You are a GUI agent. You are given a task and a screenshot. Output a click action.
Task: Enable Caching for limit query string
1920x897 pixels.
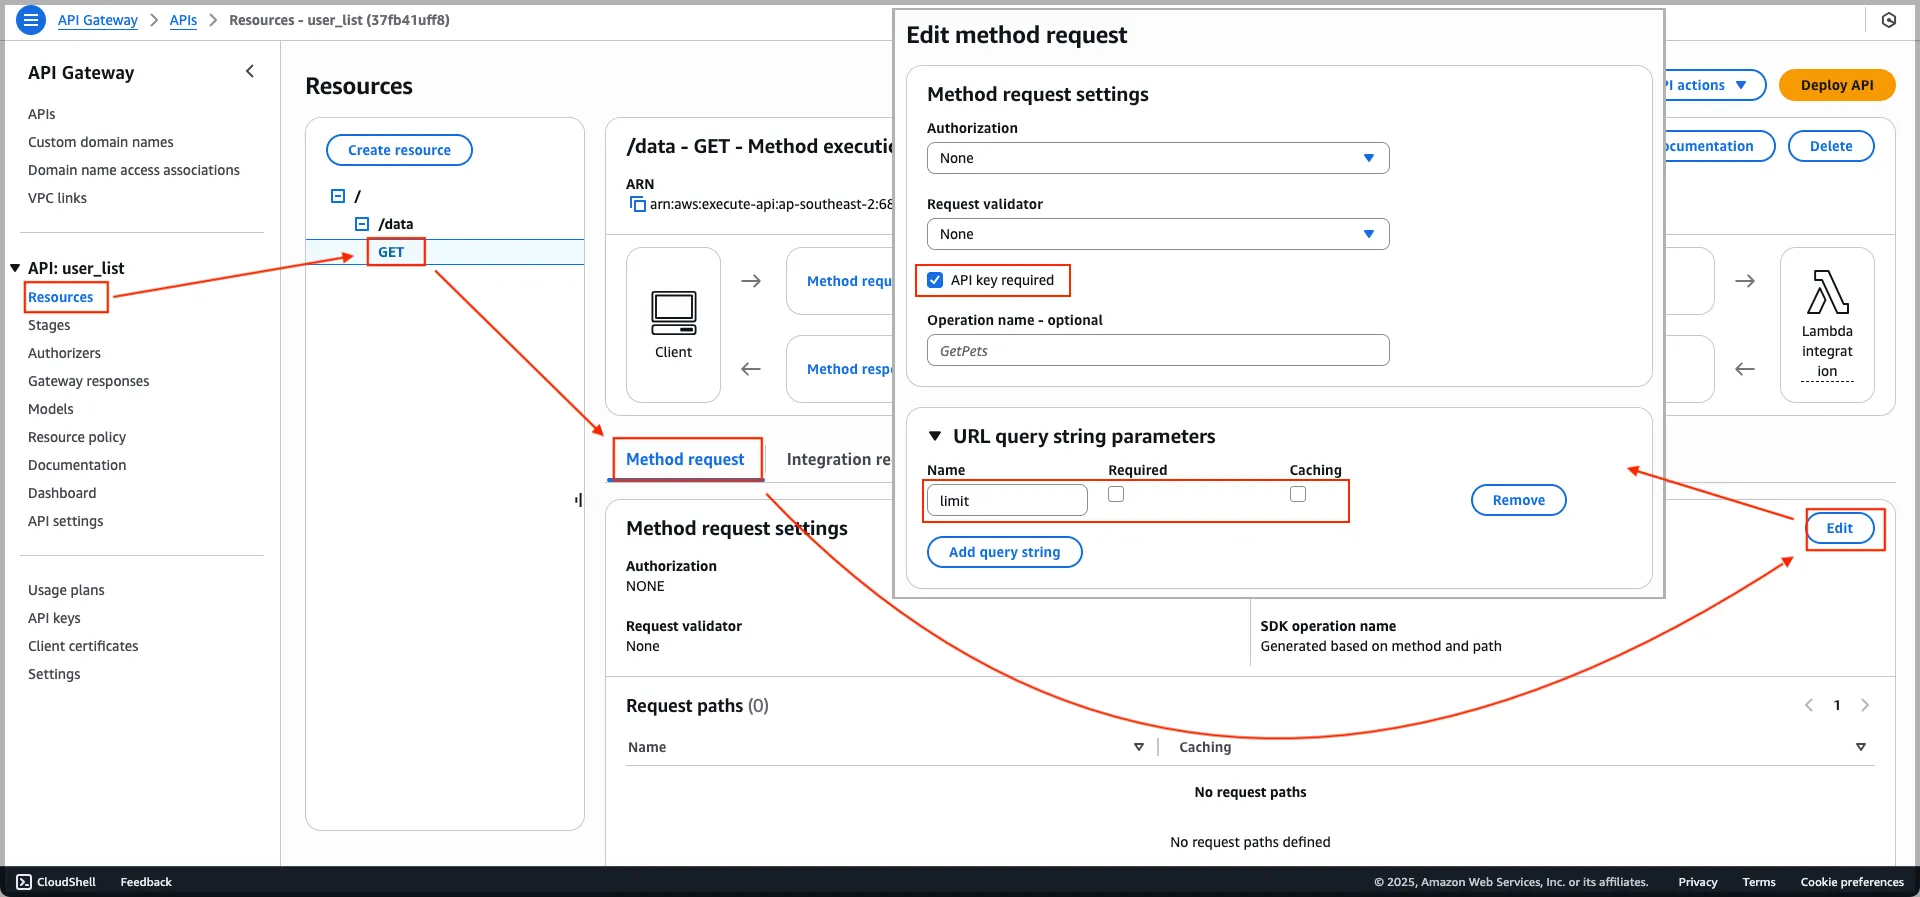pyautogui.click(x=1298, y=494)
